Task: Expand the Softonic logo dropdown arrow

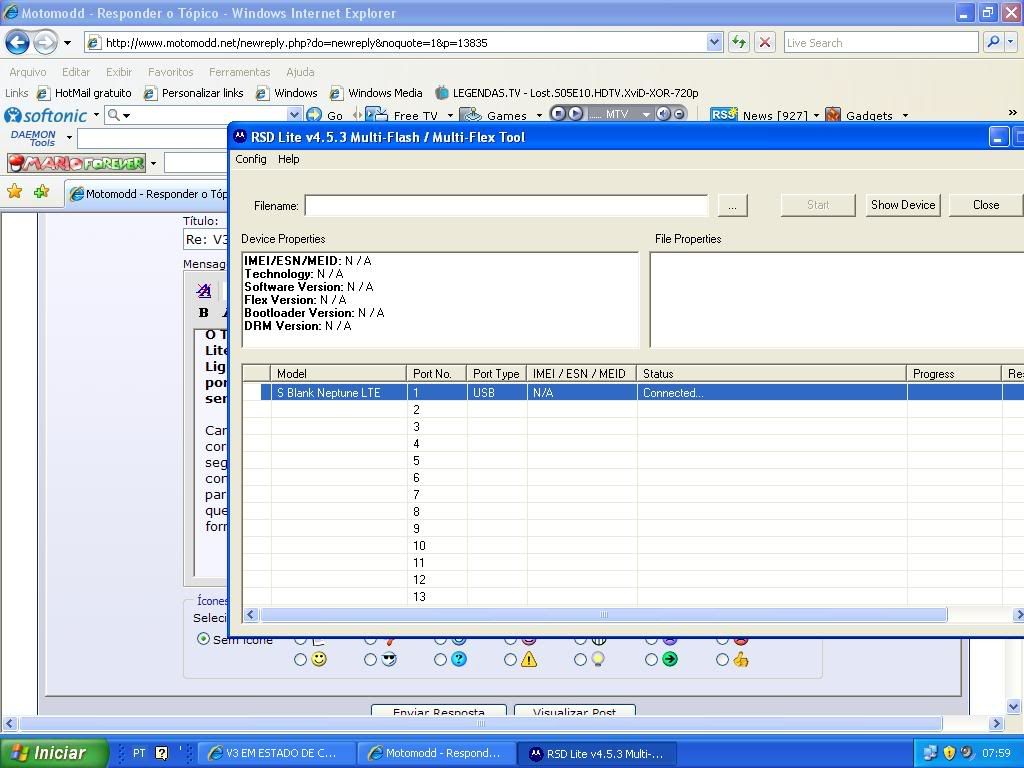Action: [96, 115]
